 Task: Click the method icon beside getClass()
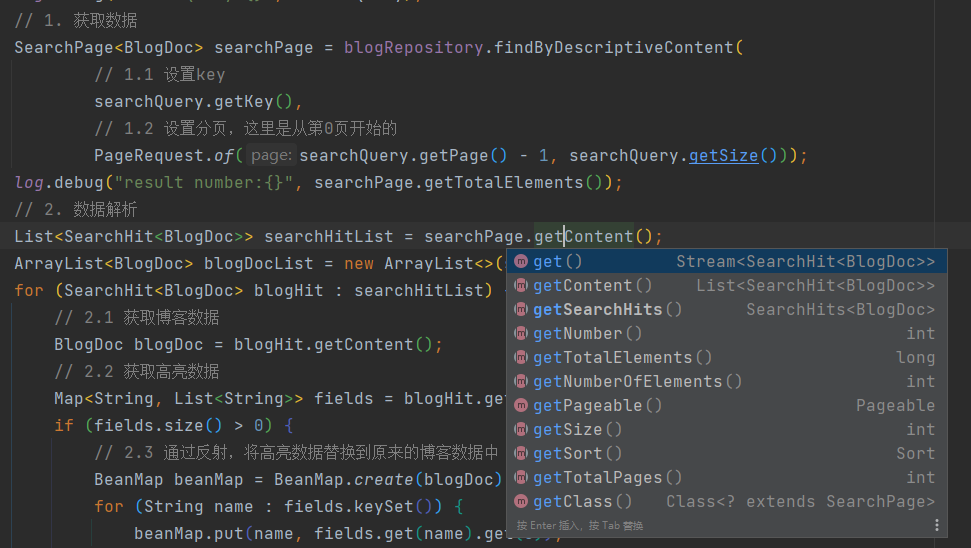coord(521,502)
